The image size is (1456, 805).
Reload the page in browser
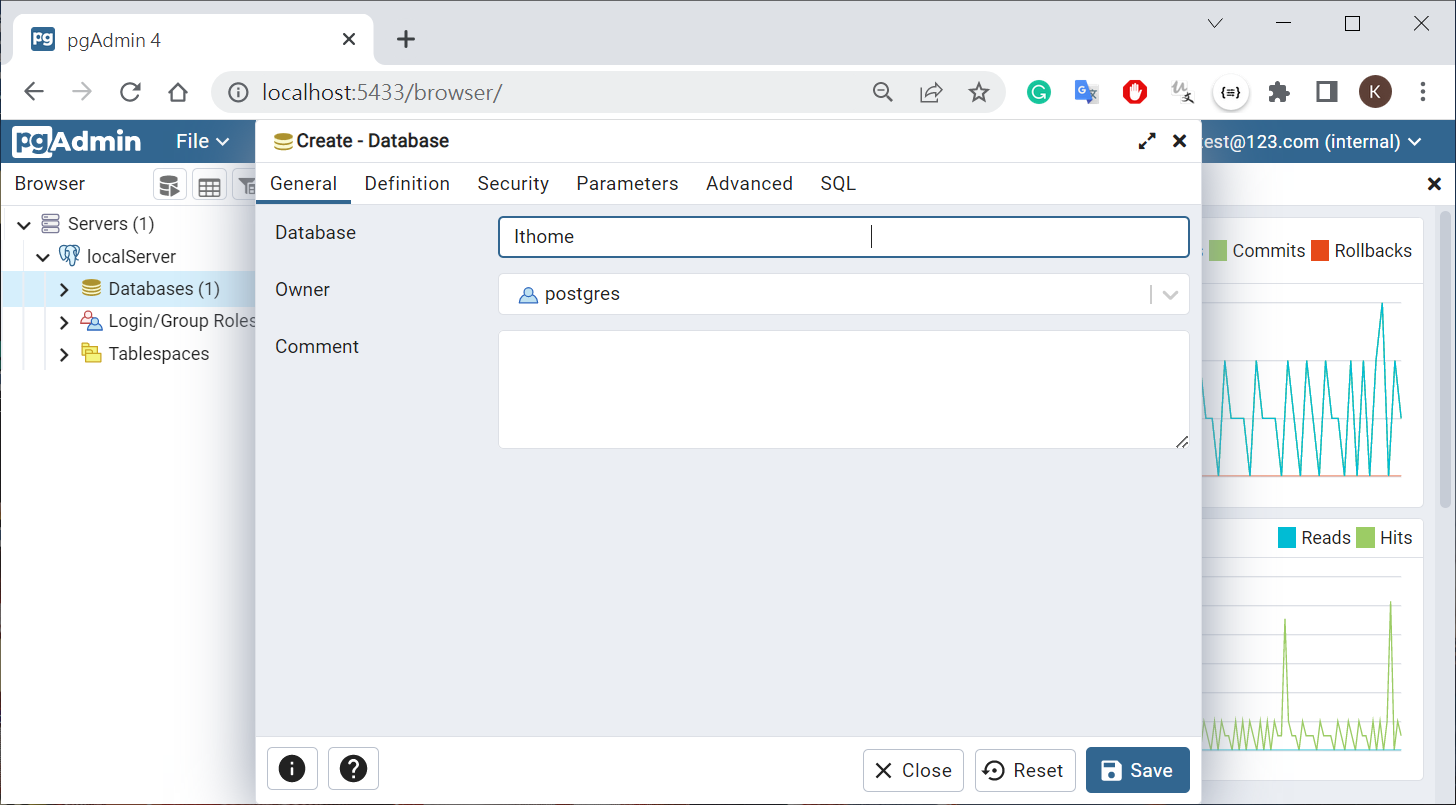coord(130,93)
